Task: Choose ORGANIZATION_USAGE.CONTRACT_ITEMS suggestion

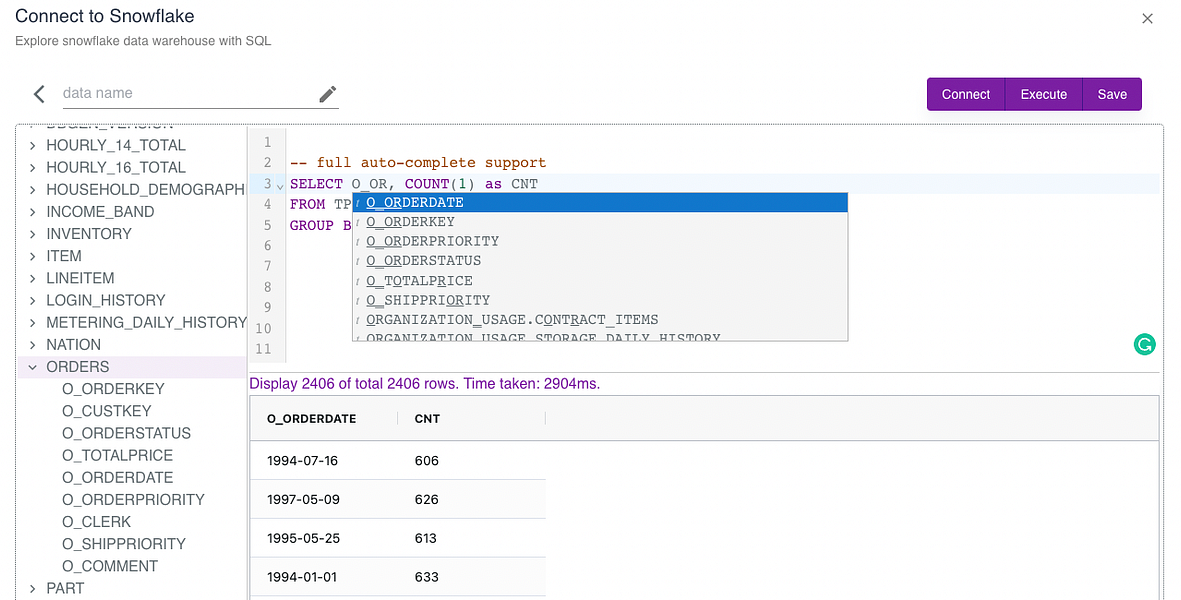Action: click(600, 320)
